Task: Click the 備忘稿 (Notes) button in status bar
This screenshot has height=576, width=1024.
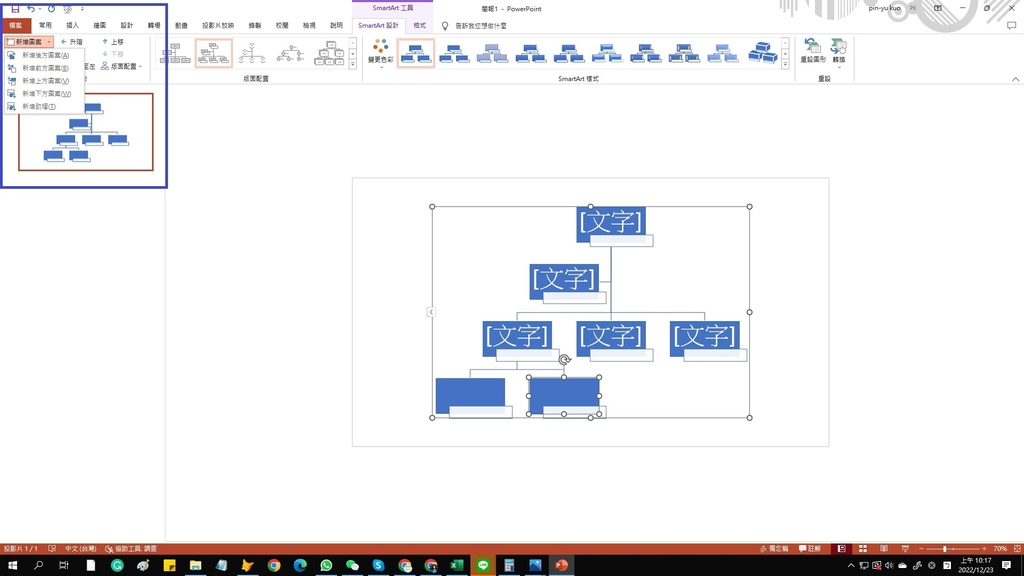Action: click(775, 549)
